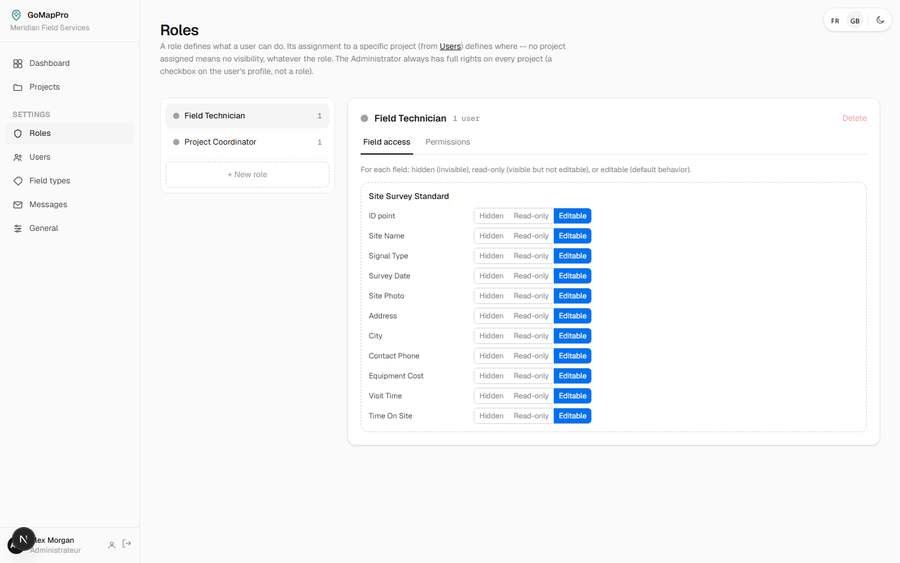Switch to the Permissions tab

[x=448, y=142]
